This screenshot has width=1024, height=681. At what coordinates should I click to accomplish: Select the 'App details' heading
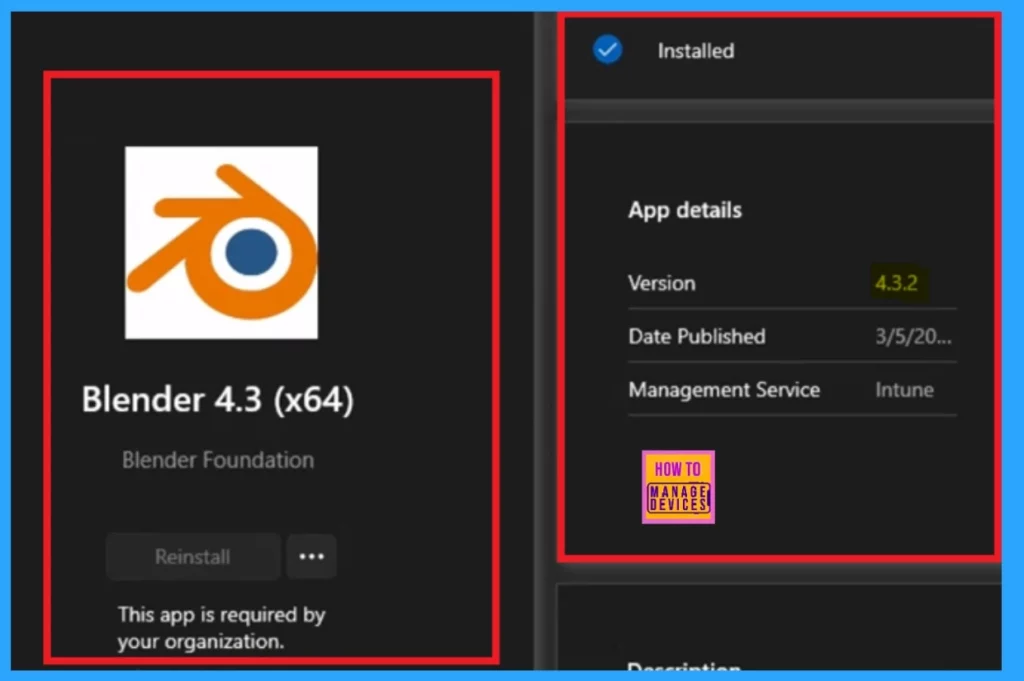pos(685,210)
